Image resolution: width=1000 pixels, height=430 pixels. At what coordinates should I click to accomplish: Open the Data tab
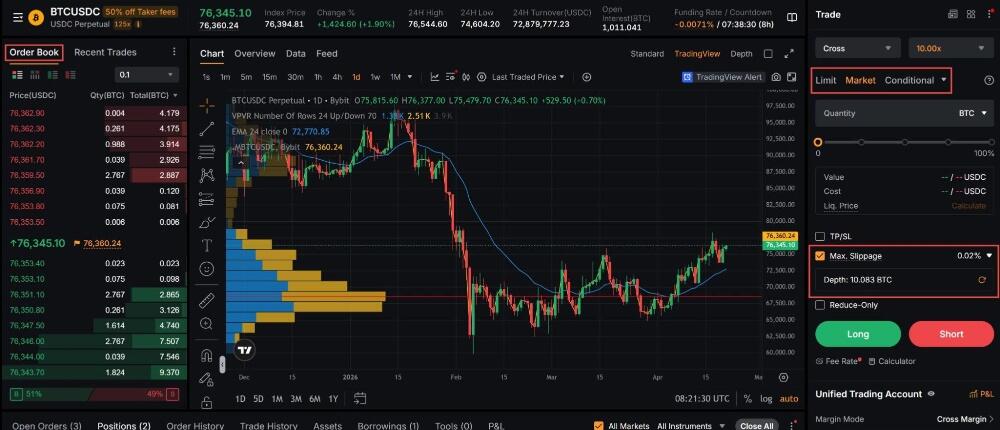[295, 54]
